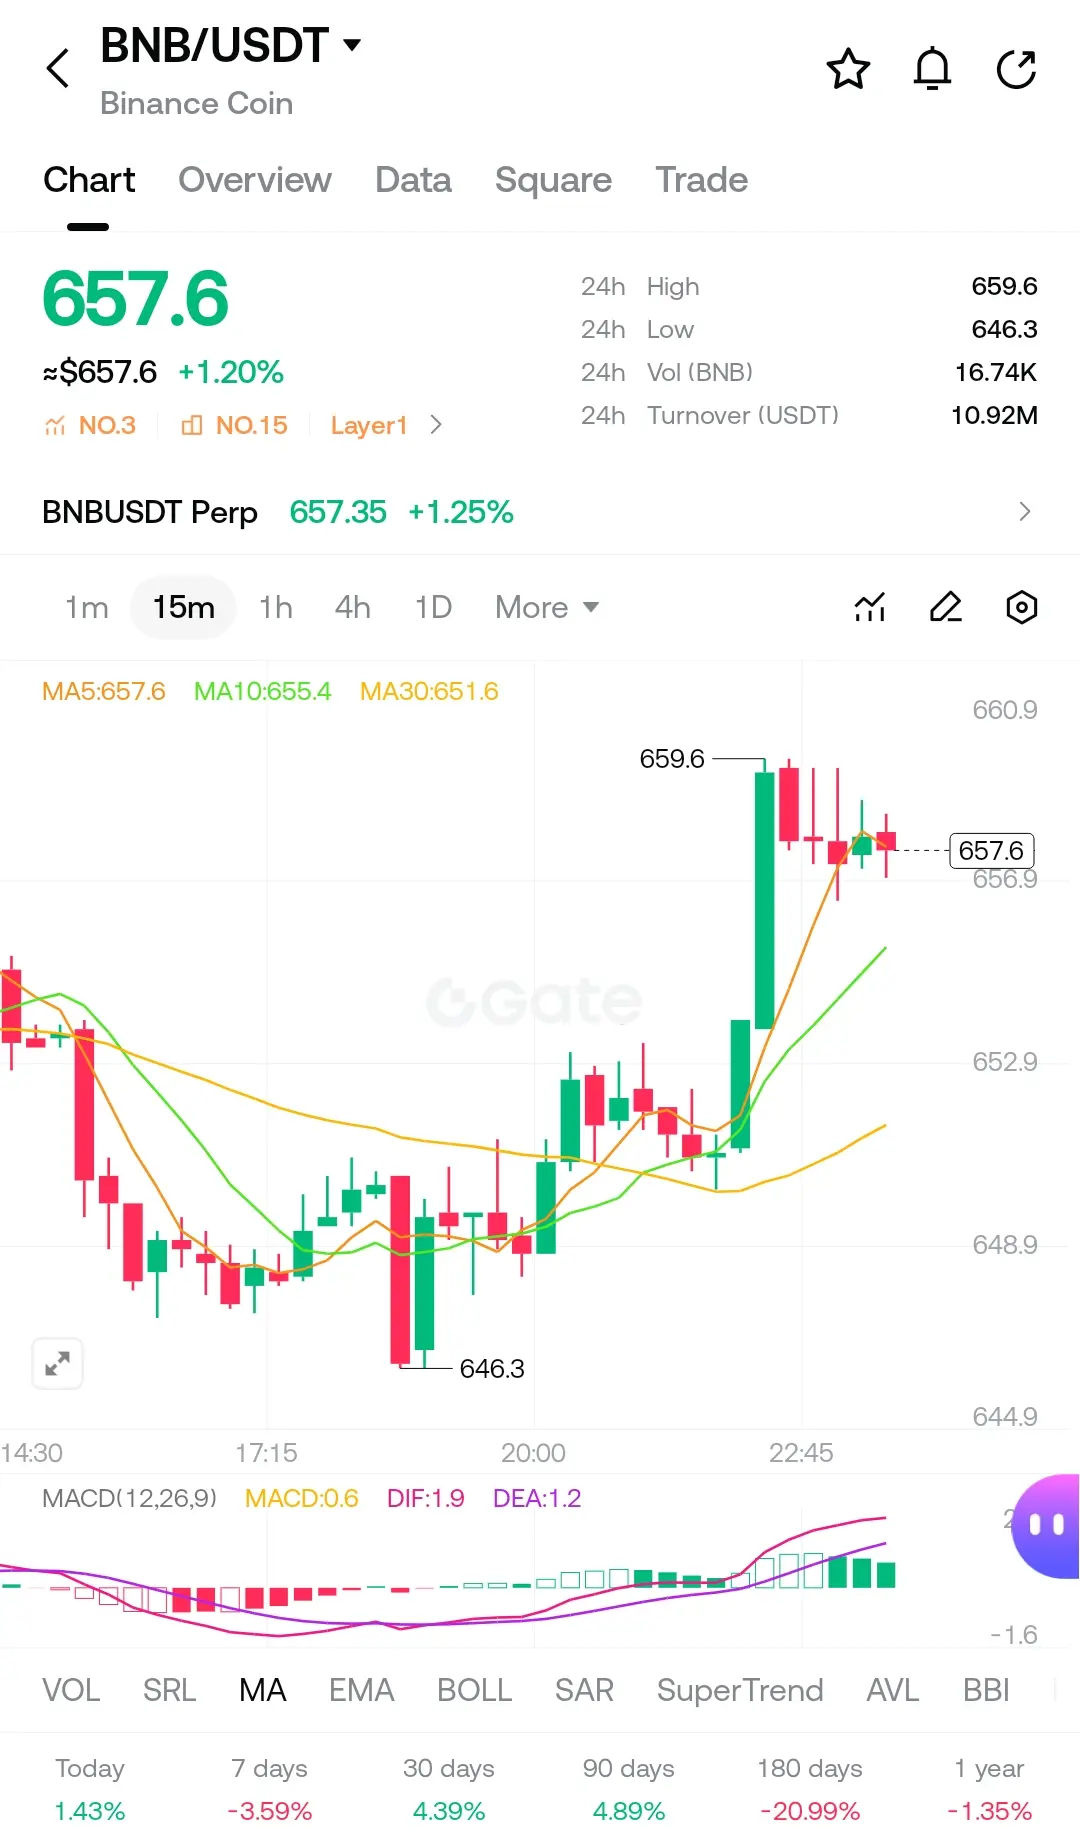Select the MA indicator
The image size is (1080, 1841).
pos(263,1690)
